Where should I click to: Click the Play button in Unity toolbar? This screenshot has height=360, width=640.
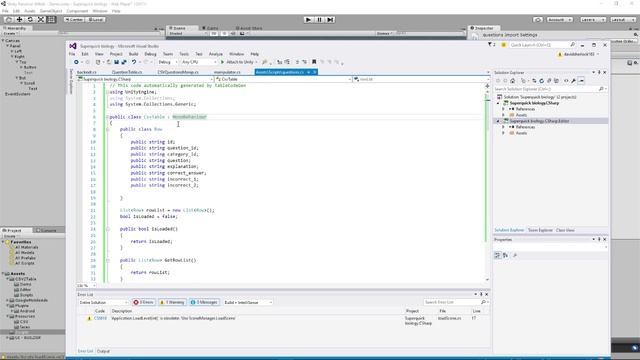click(309, 20)
